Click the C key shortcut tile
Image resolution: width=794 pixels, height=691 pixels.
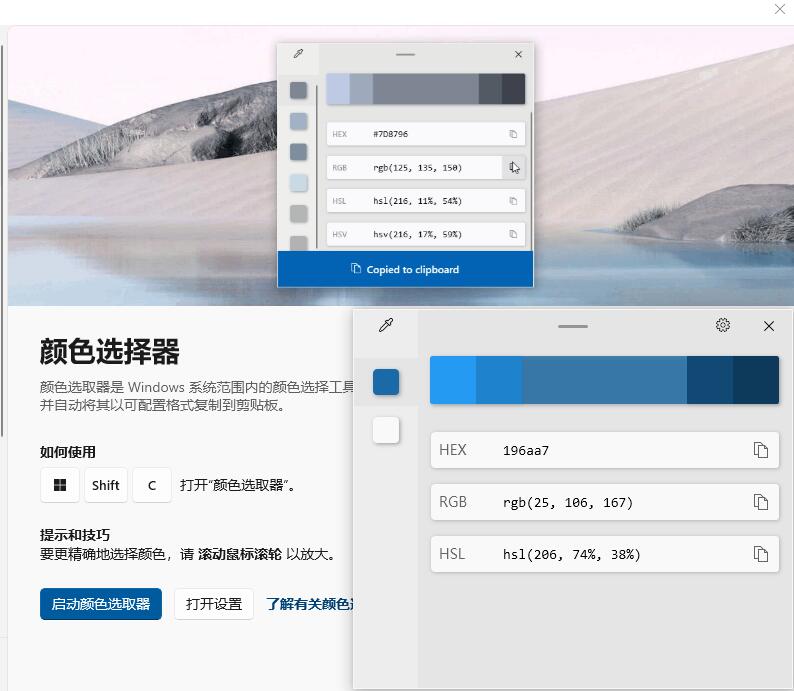(152, 485)
